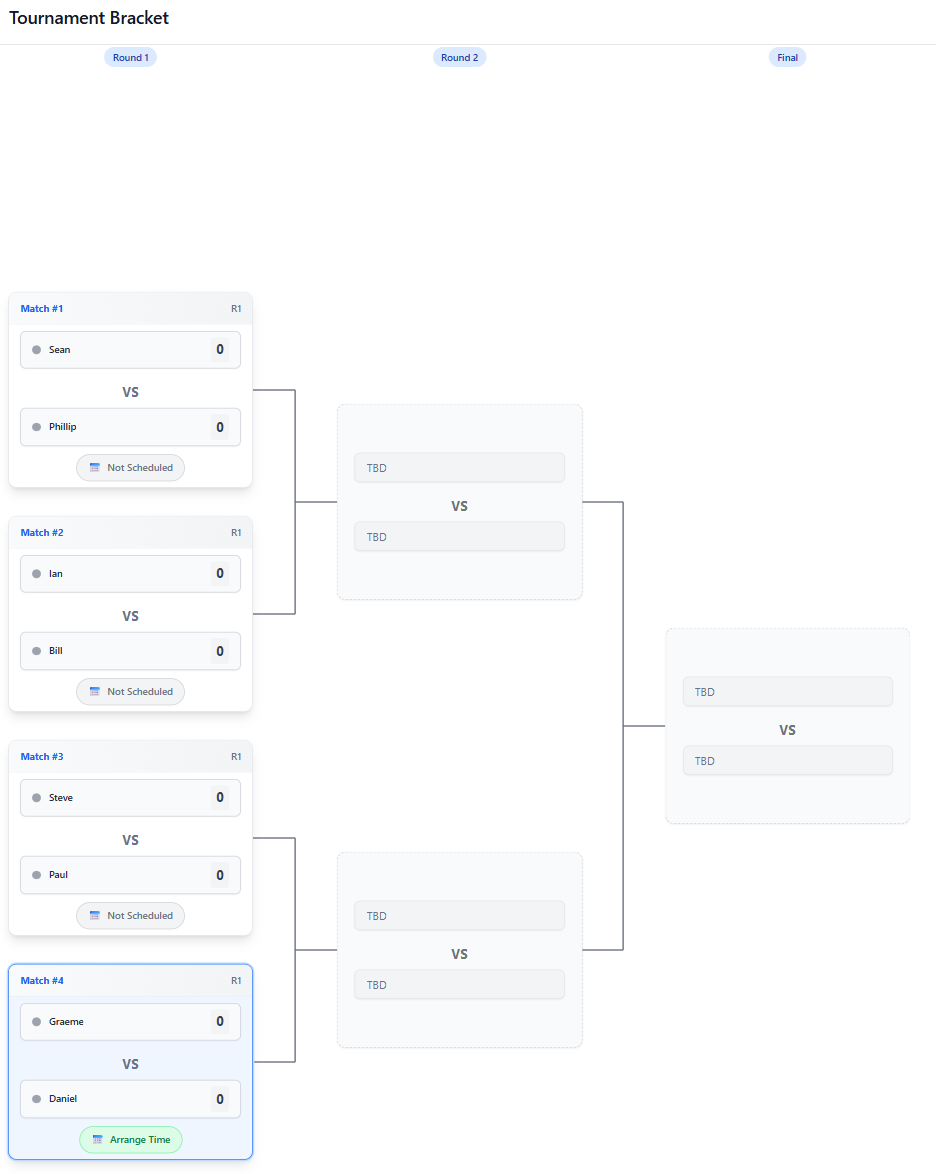
Task: Click the status dot beside Bill
Action: pos(37,651)
